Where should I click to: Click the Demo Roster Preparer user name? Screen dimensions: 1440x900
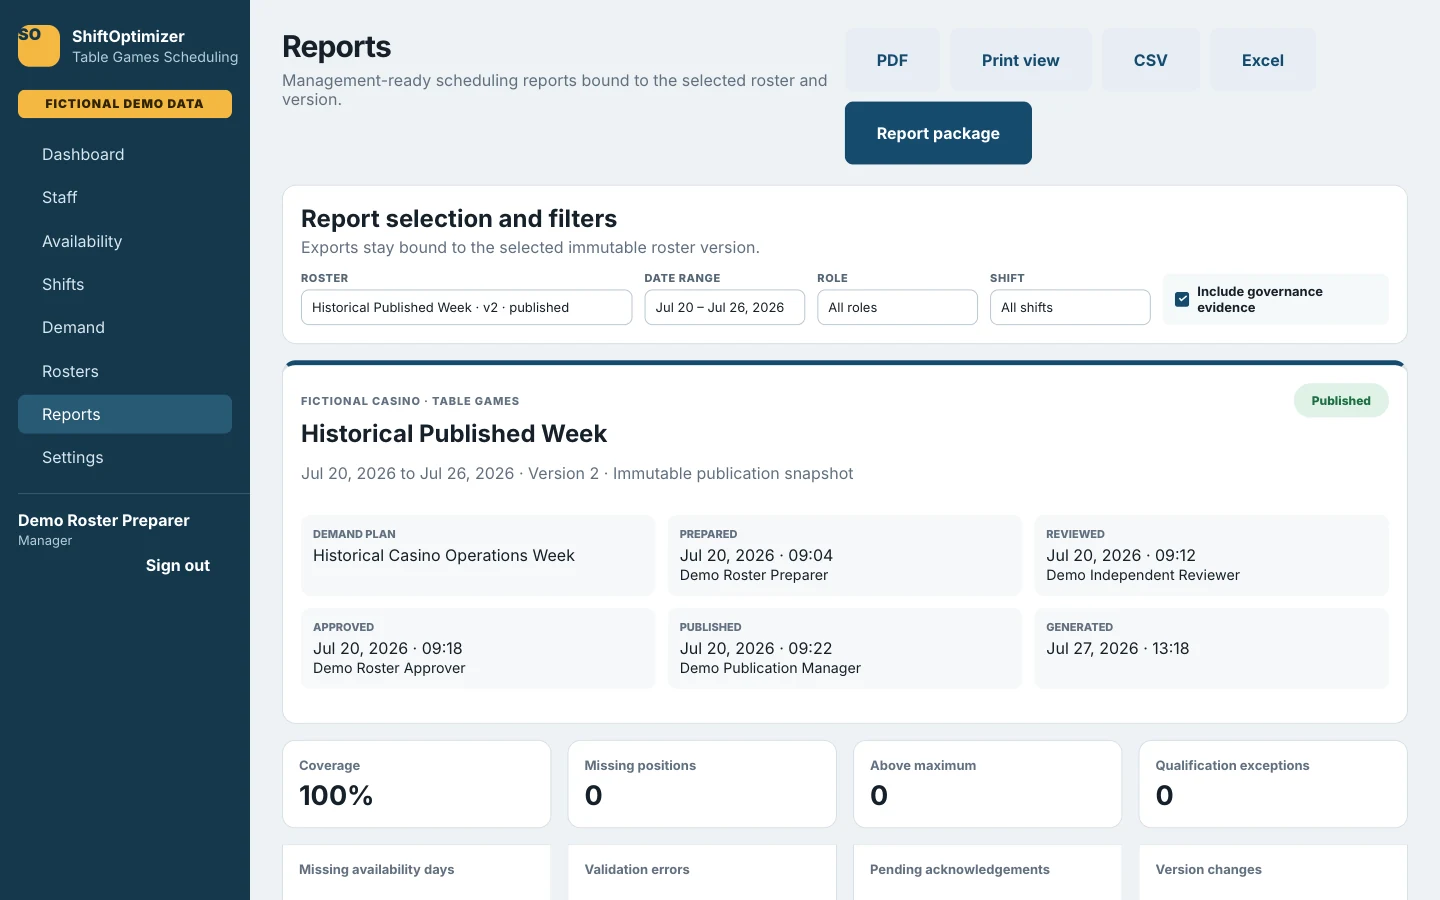[104, 520]
